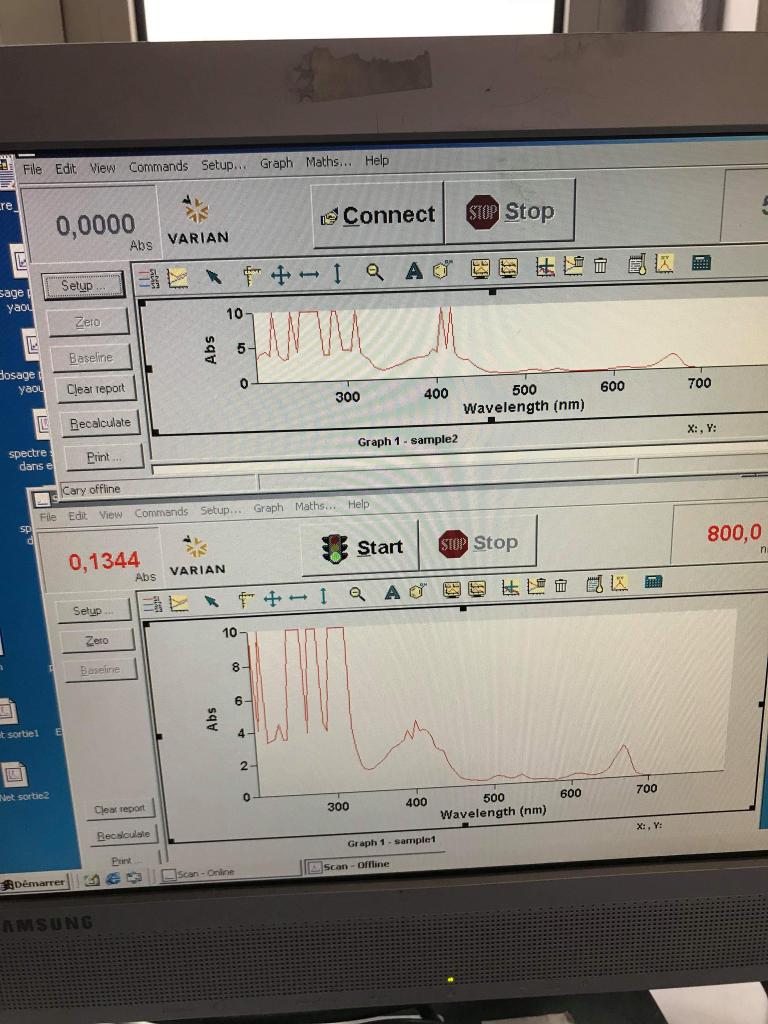Open Help menu in upper Scan window
The image size is (768, 1024).
click(377, 160)
